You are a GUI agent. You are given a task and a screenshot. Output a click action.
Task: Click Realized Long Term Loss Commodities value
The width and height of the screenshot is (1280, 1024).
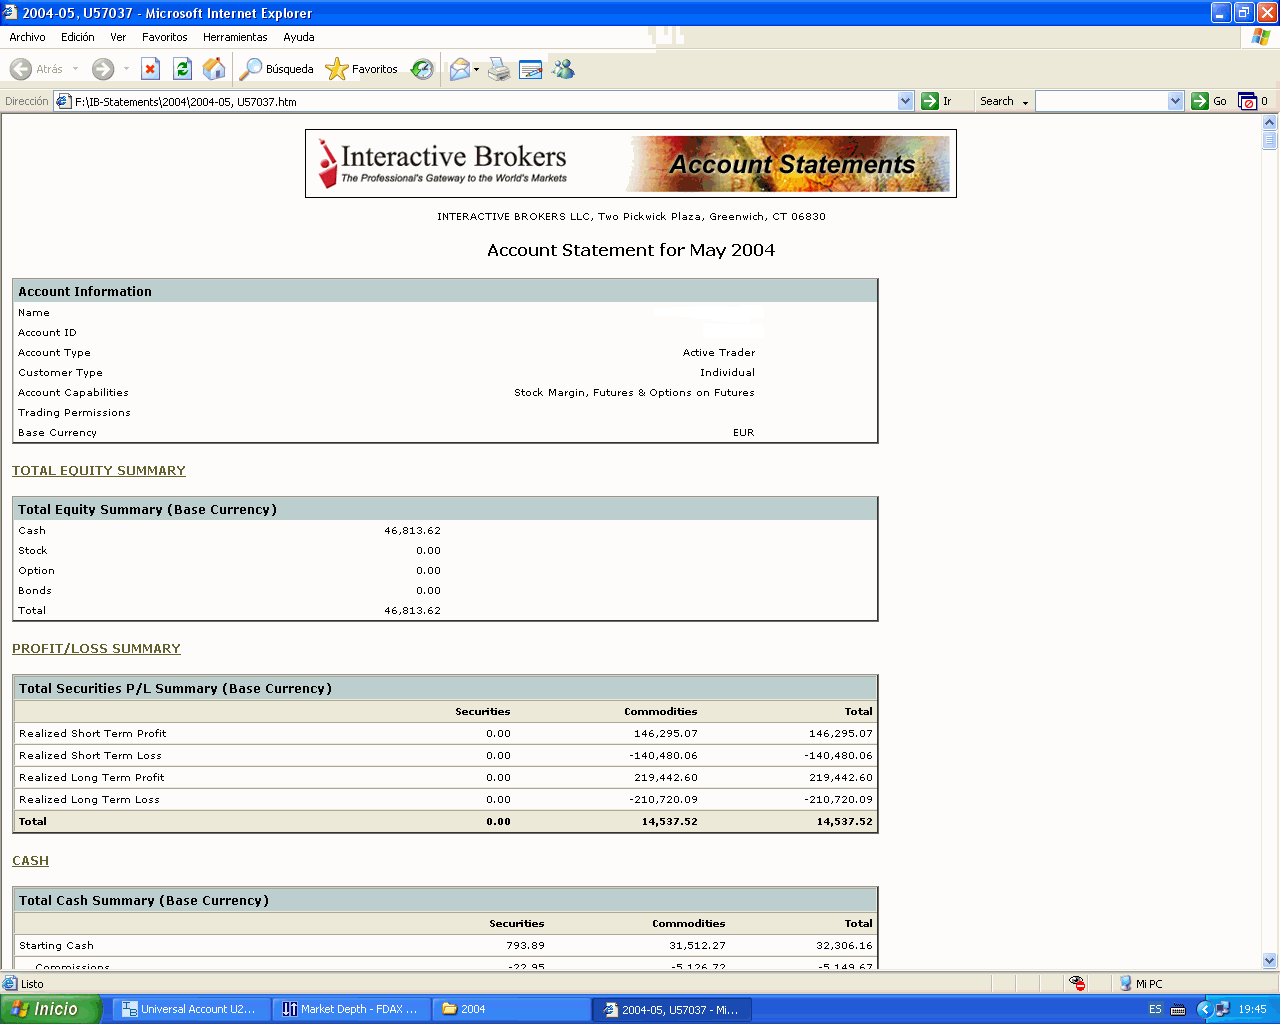664,800
